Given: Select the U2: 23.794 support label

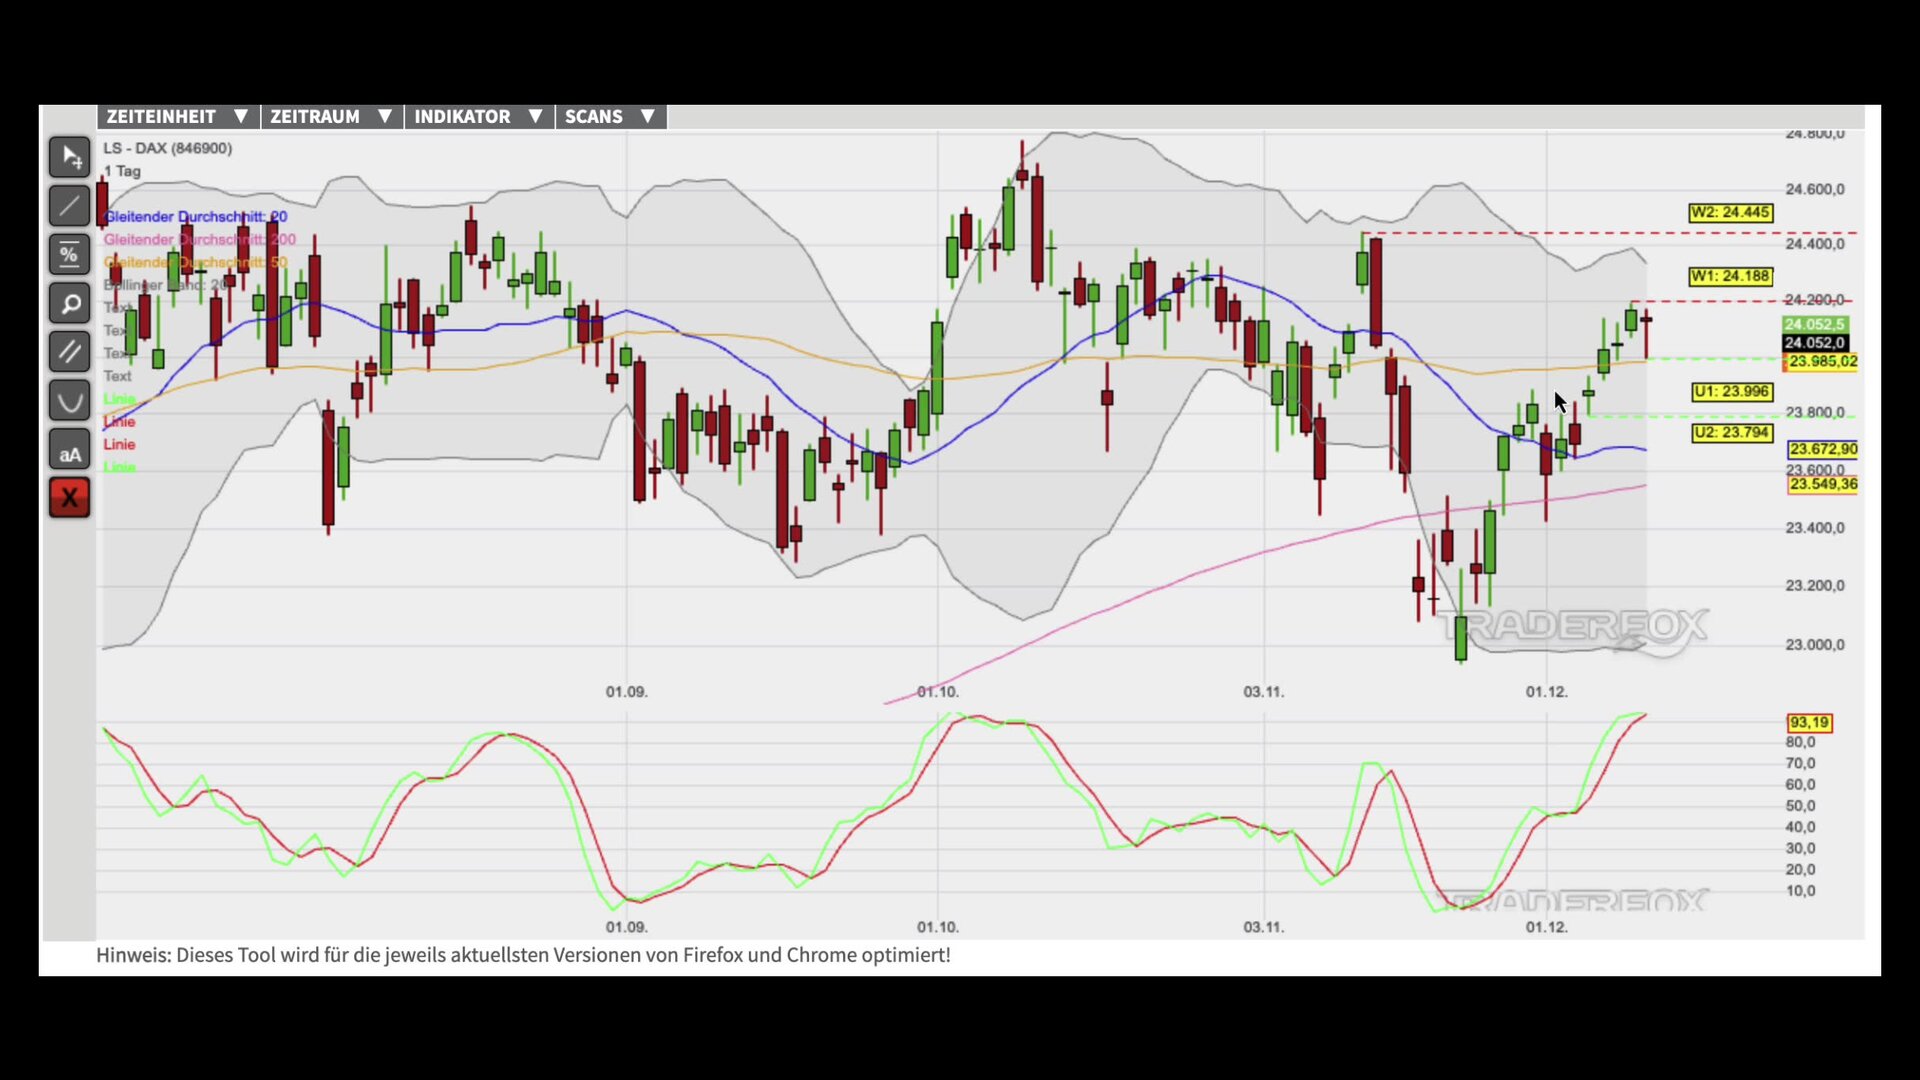Looking at the screenshot, I should pos(1732,433).
